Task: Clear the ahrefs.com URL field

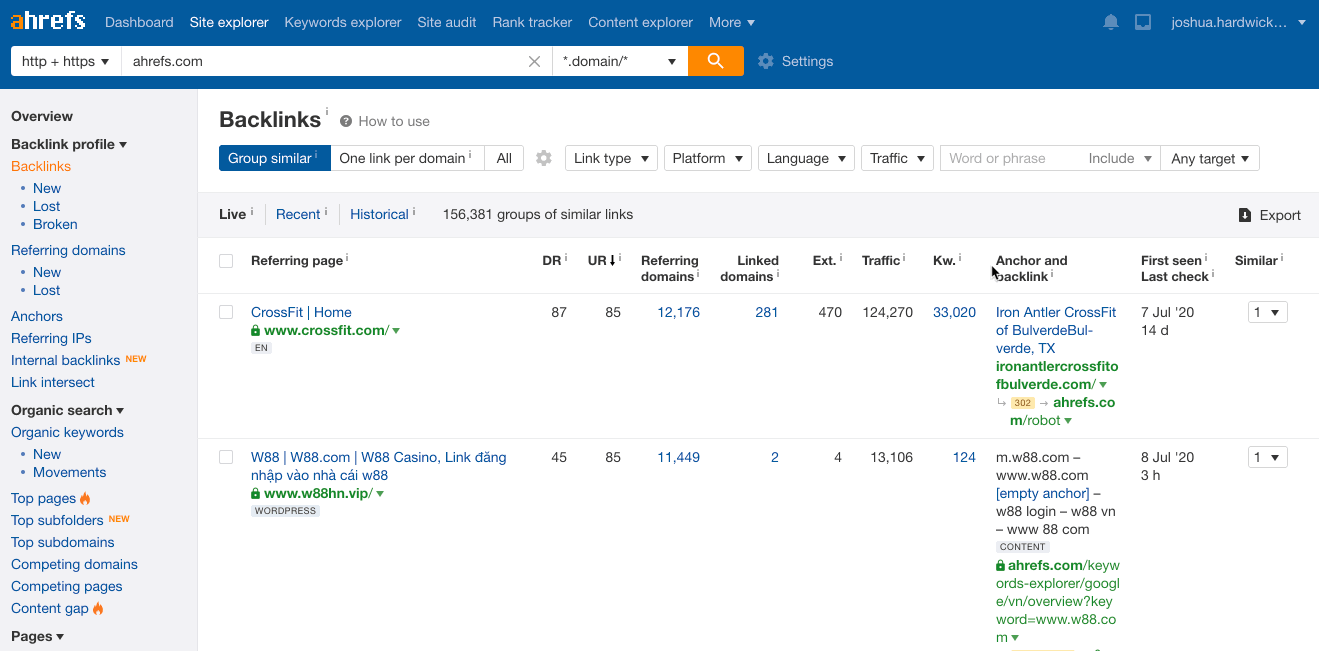Action: click(535, 61)
